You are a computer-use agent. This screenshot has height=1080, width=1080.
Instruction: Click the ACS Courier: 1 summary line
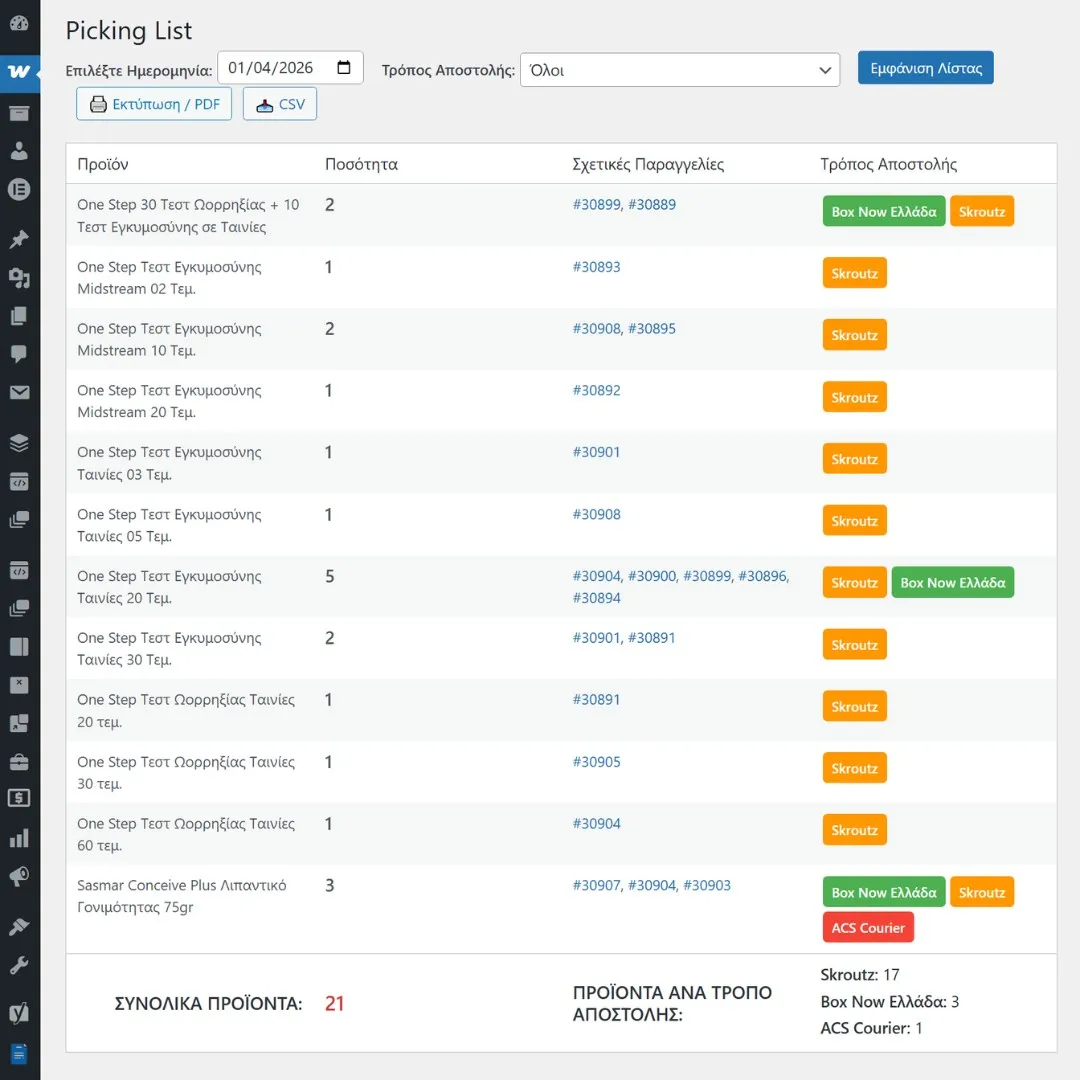pos(871,1028)
